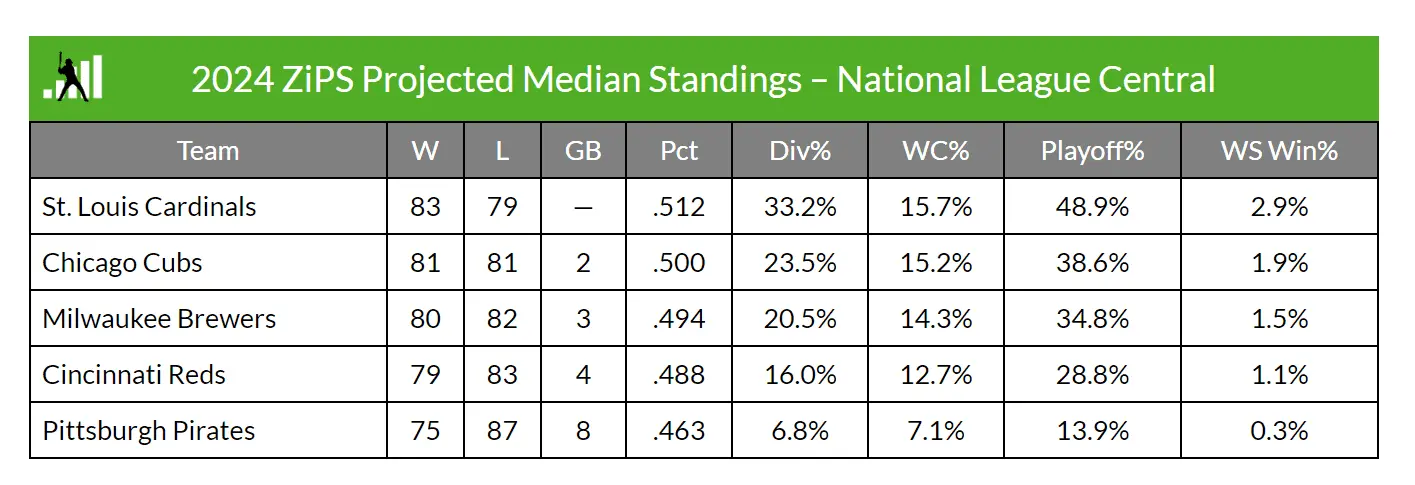The image size is (1415, 485).
Task: Select the Milwaukee Brewers team name
Action: (159, 319)
